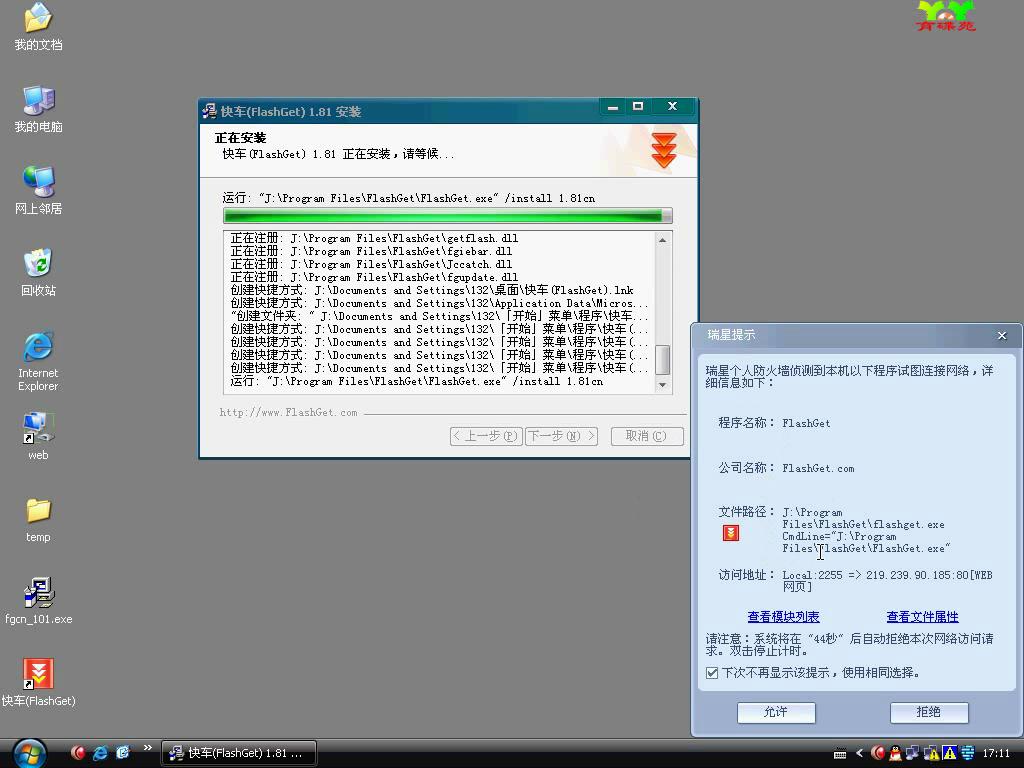Select log line creating 桌面\快车(FlashGet).lnk shortcut
The width and height of the screenshot is (1024, 768).
pos(432,291)
